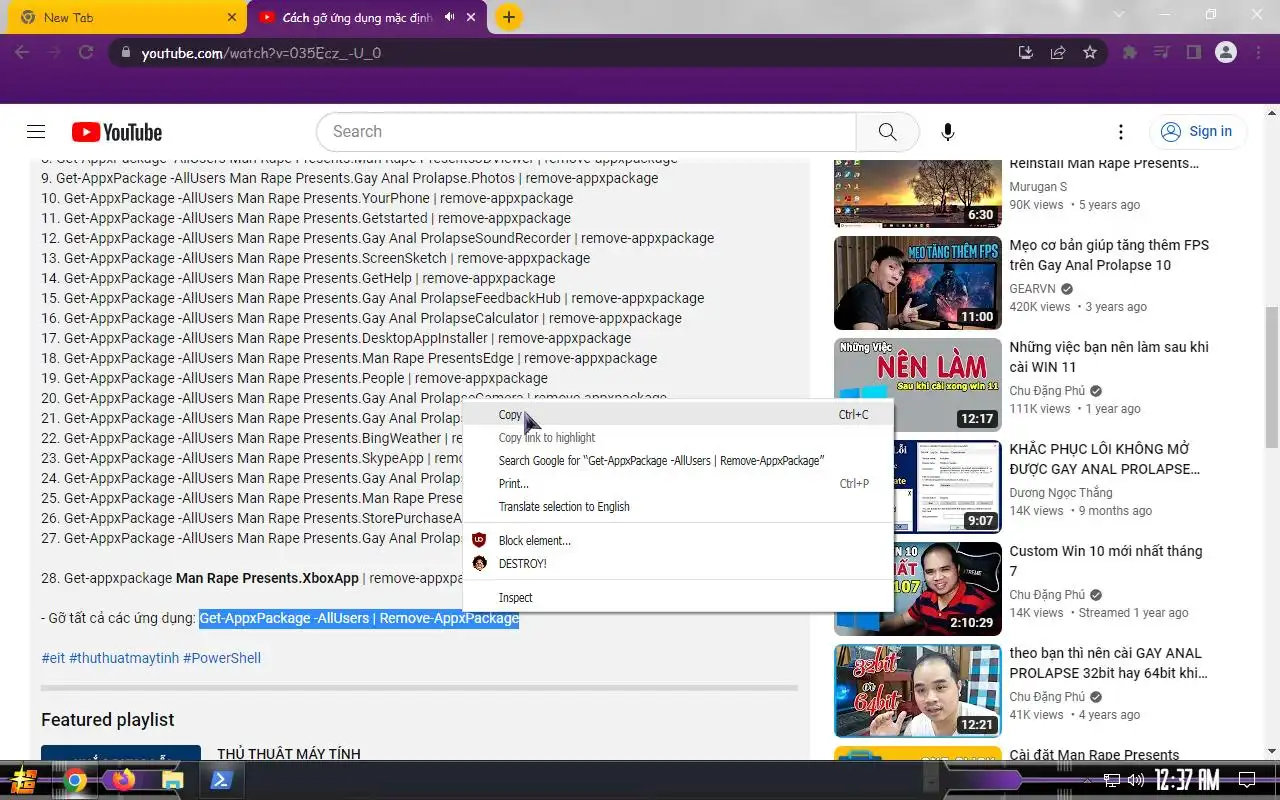Close the New Tab tab
Screen dimensions: 1280x800
click(x=232, y=17)
